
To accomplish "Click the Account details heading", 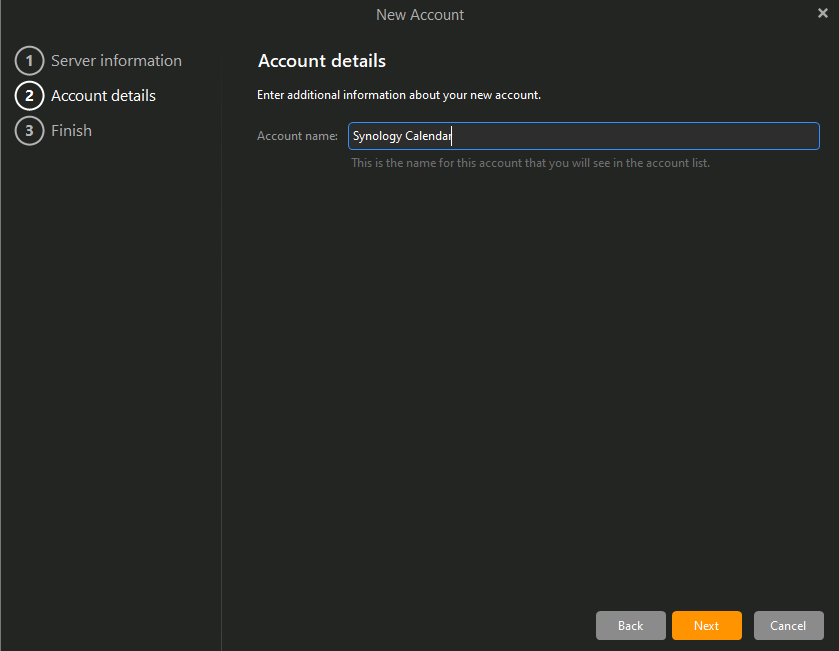I will [x=322, y=61].
